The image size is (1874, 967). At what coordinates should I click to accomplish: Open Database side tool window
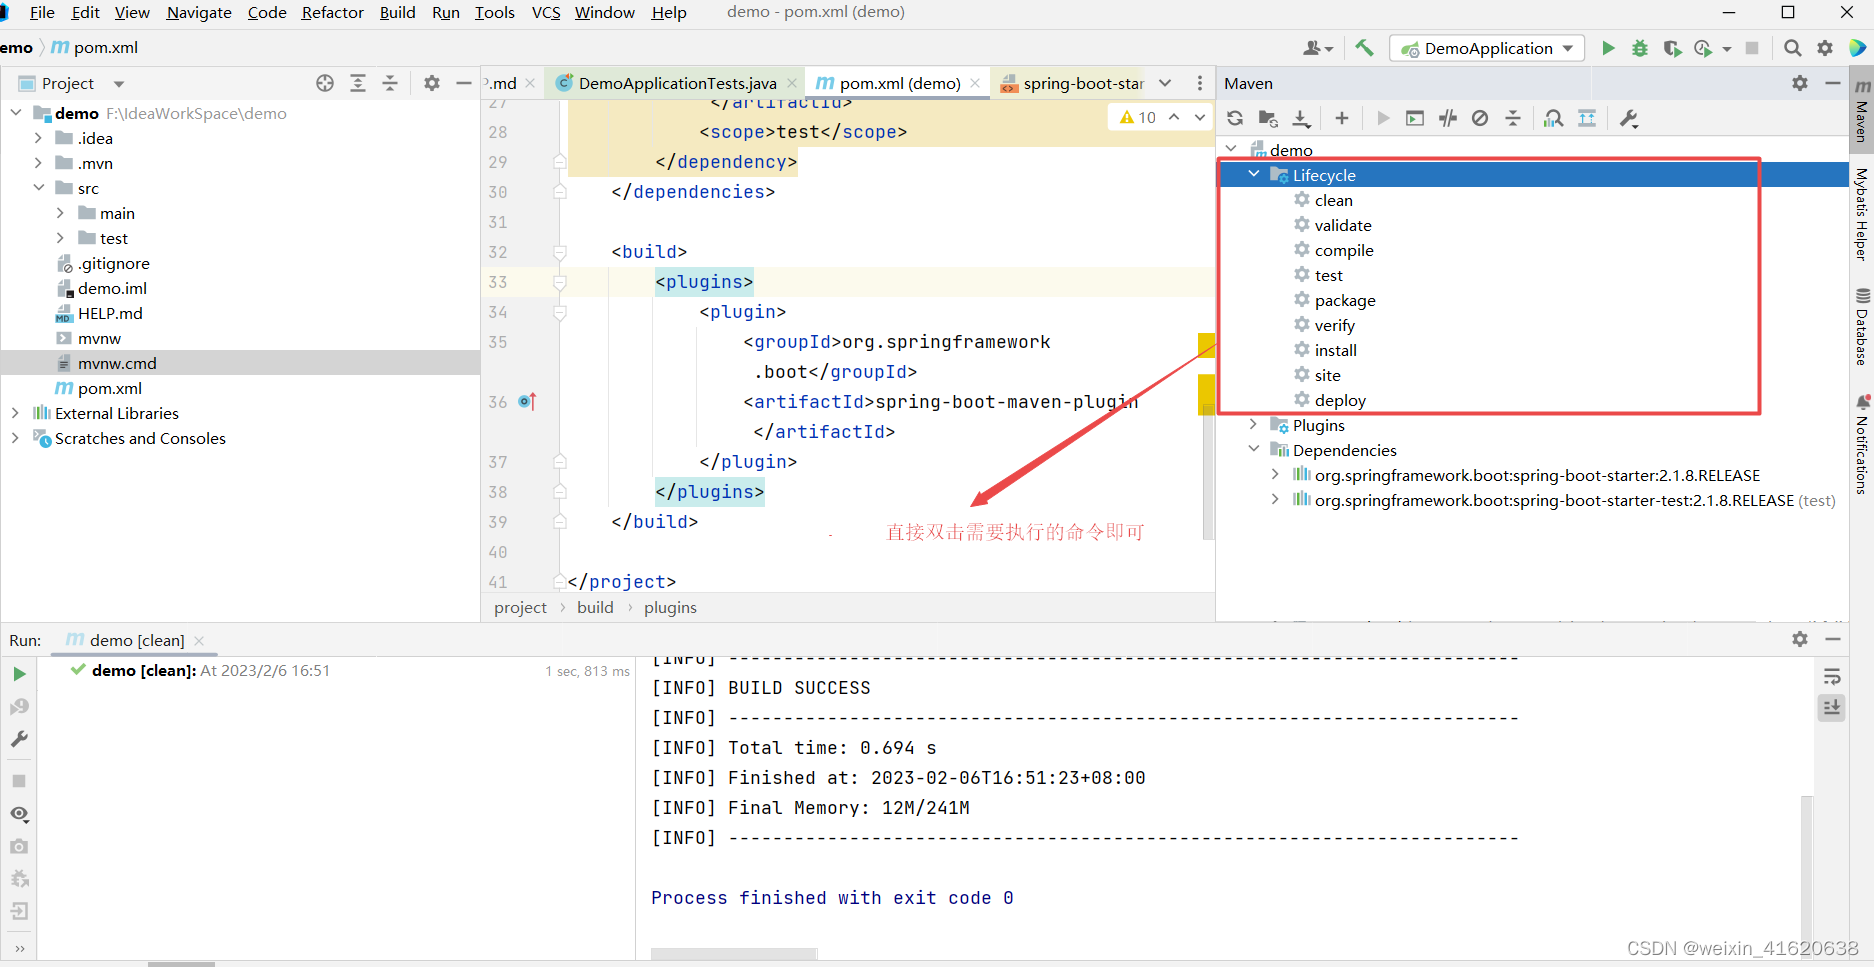click(1861, 327)
